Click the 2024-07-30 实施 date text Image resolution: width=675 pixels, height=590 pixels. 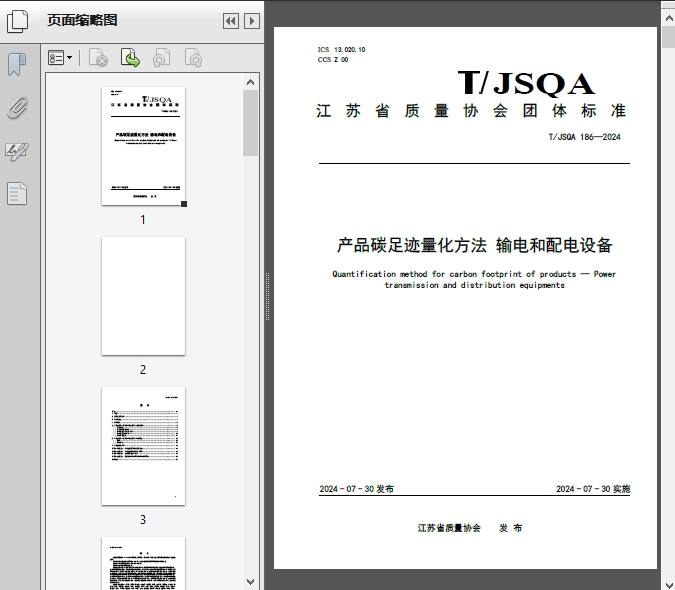pos(593,489)
